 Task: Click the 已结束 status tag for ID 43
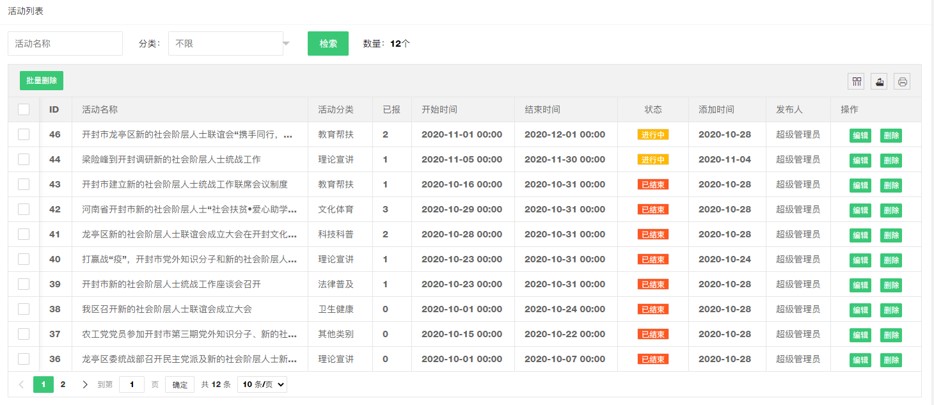tap(653, 185)
